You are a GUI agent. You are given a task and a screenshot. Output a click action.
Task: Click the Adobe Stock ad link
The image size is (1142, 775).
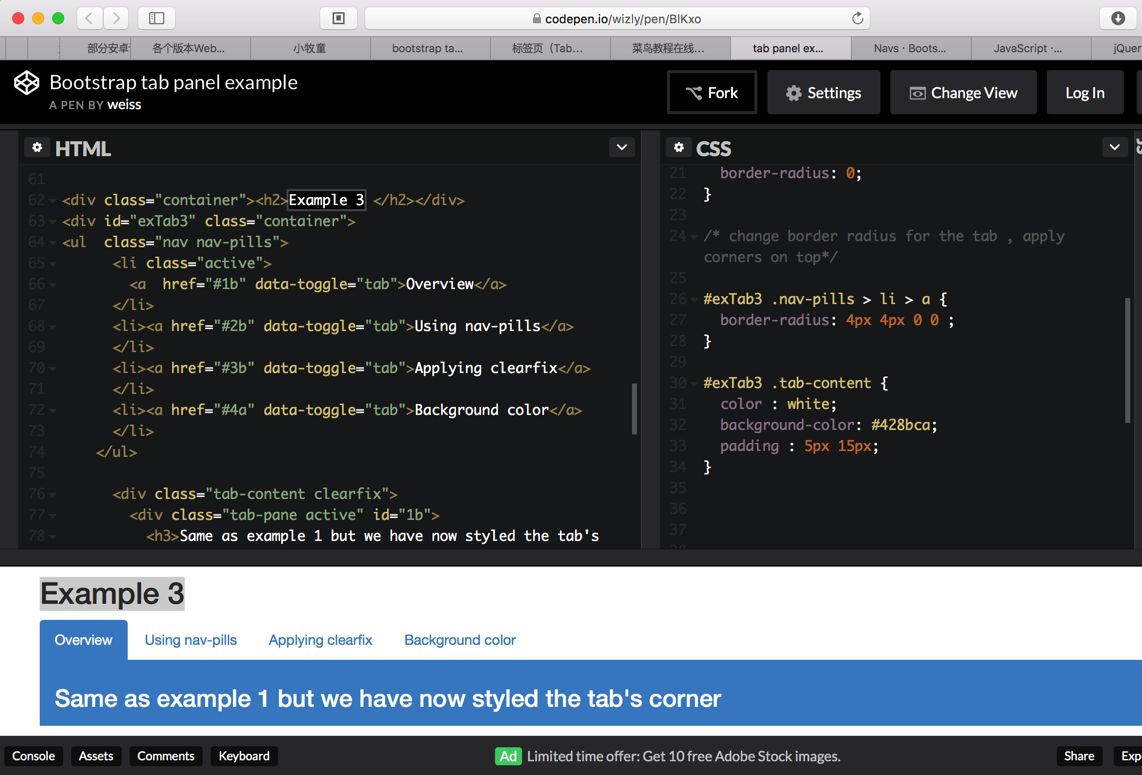[x=683, y=756]
